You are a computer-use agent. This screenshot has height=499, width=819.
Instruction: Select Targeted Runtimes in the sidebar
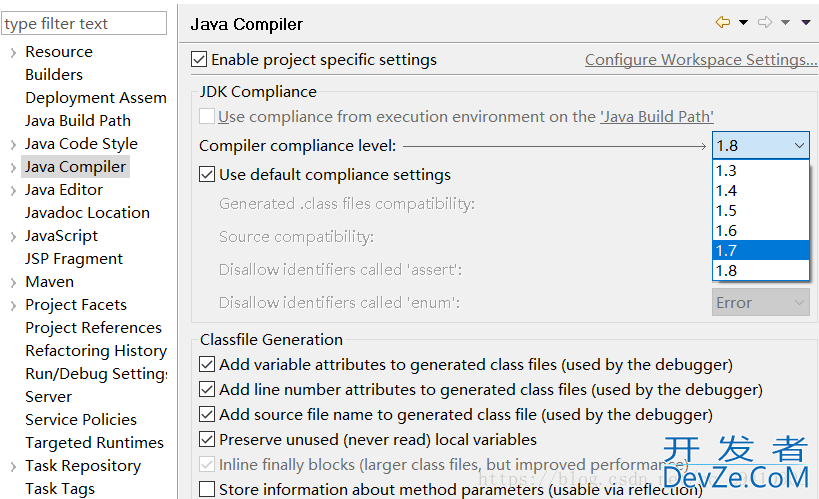point(95,443)
